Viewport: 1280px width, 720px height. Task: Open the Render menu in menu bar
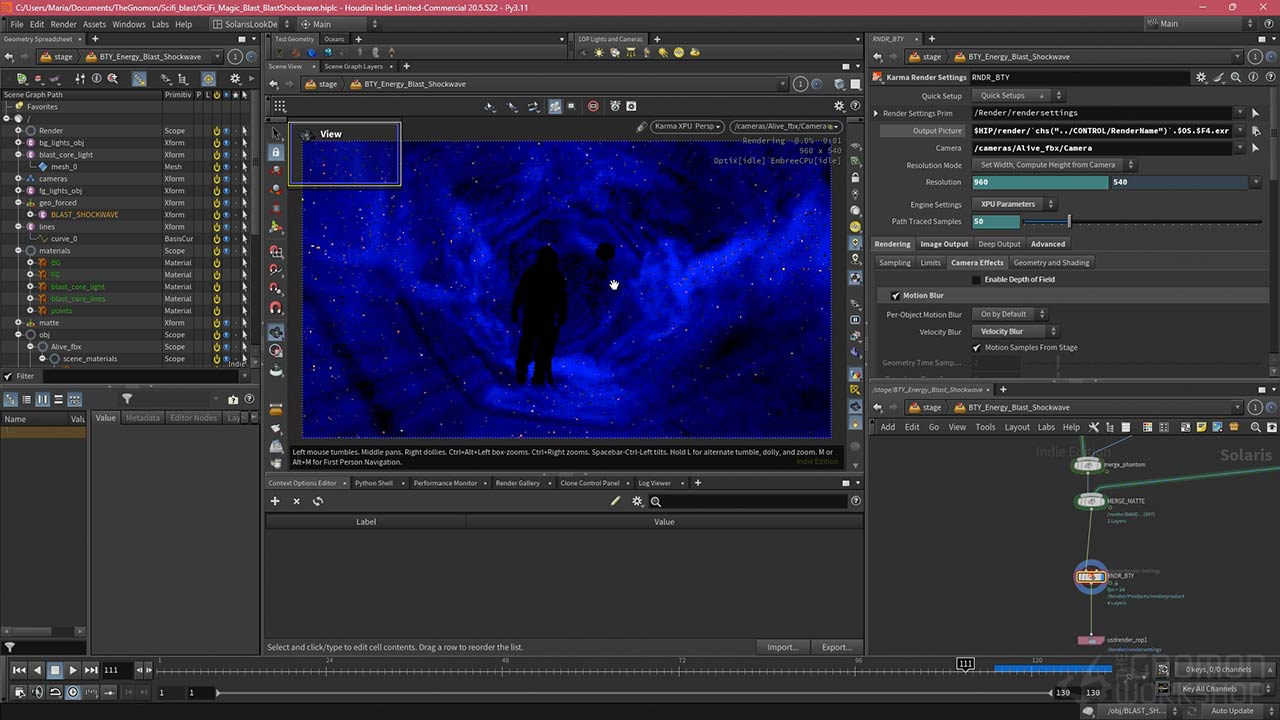[63, 24]
